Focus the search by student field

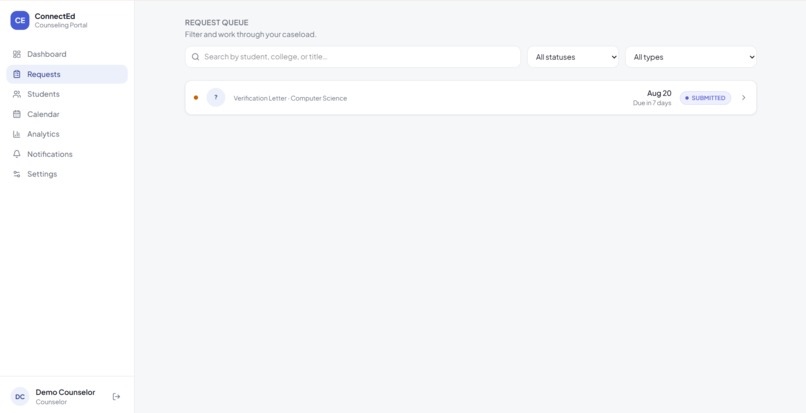[353, 57]
